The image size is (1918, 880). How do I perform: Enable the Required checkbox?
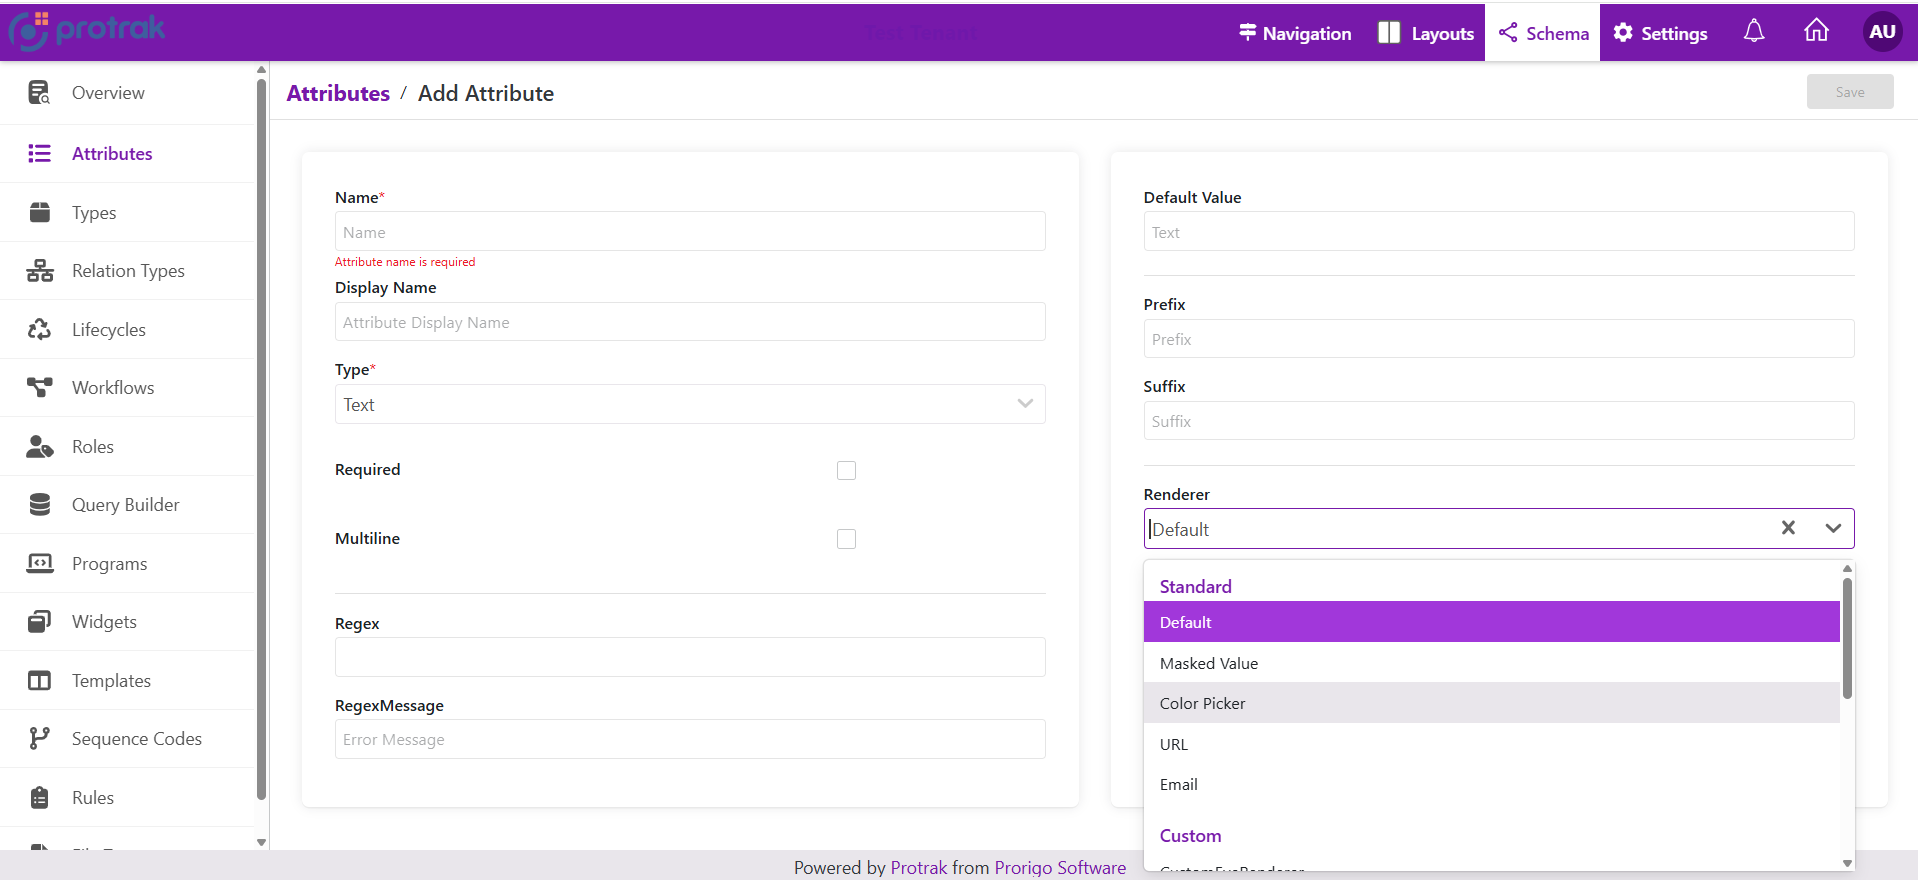846,470
